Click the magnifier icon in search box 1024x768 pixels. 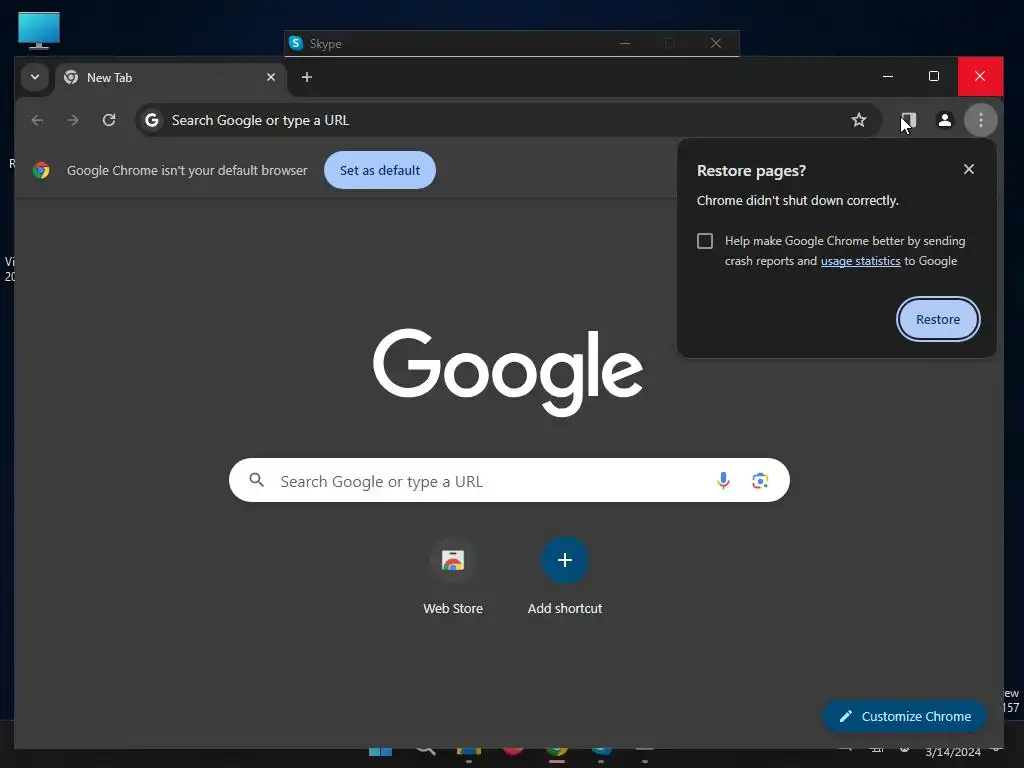click(257, 481)
